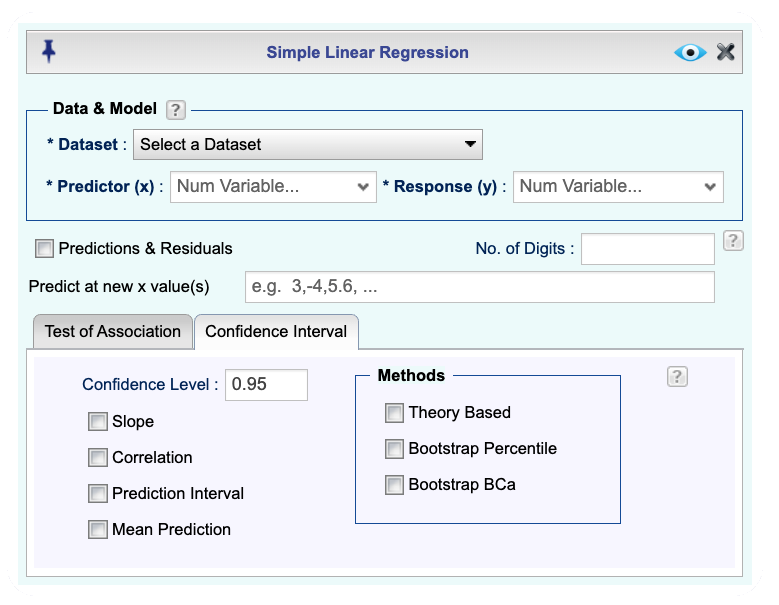Open help for Data & Model
The width and height of the screenshot is (779, 605).
click(175, 110)
